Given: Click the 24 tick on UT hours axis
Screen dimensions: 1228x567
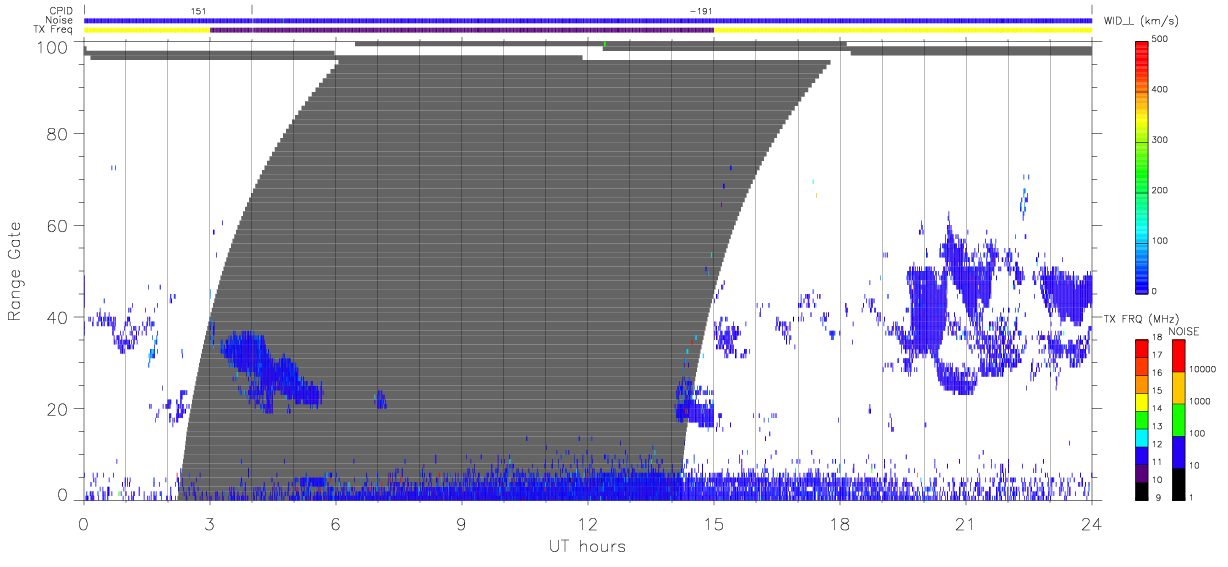Looking at the screenshot, I should click(x=1091, y=523).
